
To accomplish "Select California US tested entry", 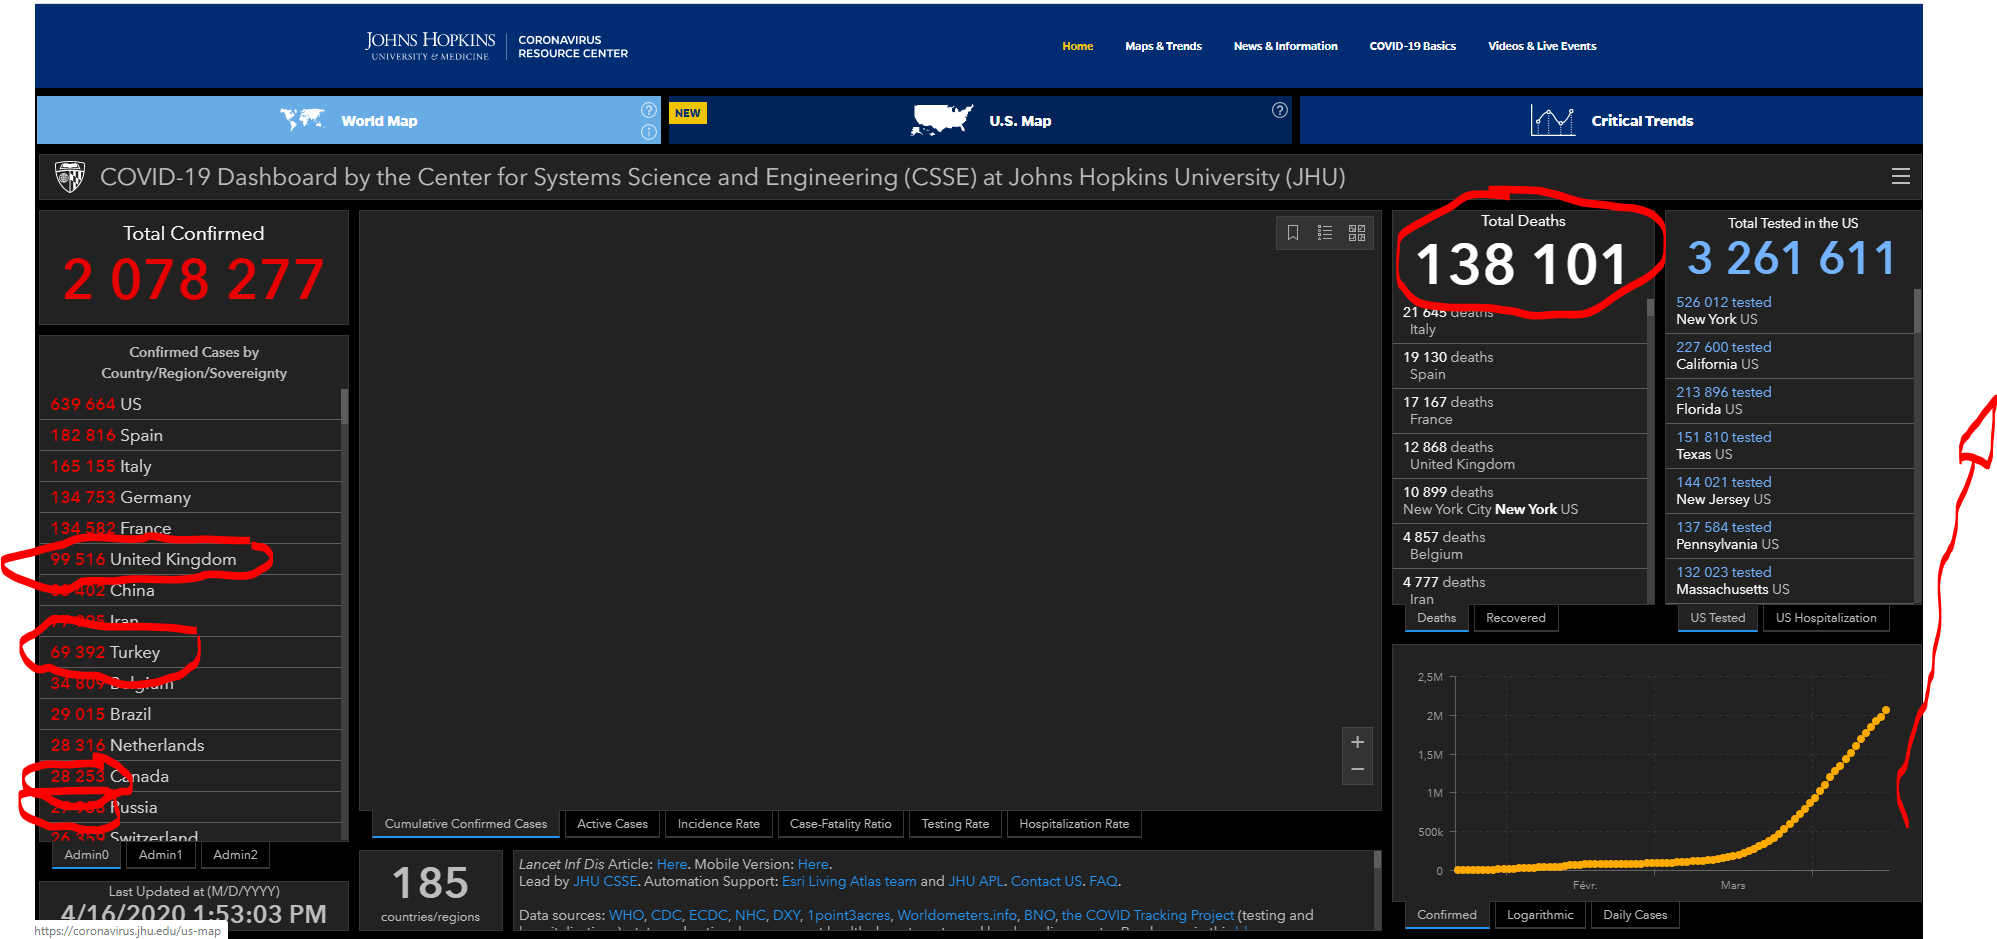I will [1790, 356].
